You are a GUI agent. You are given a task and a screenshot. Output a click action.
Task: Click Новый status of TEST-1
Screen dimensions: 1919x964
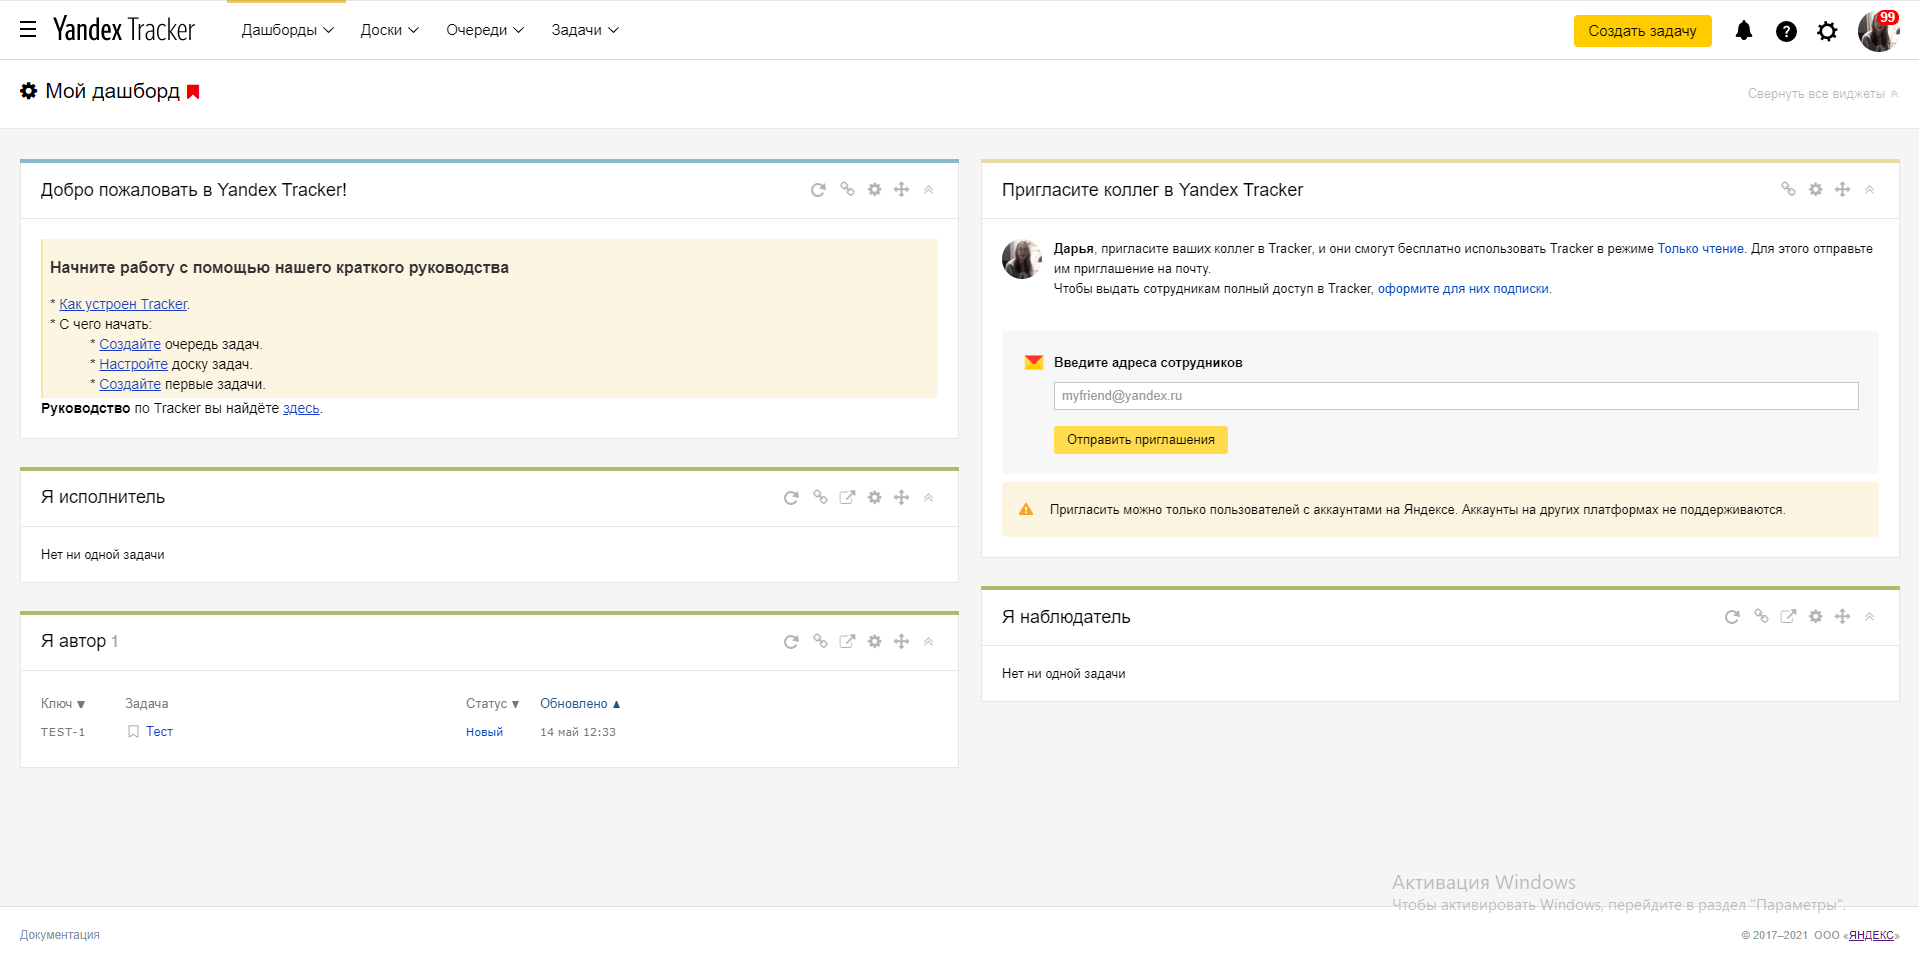coord(484,732)
